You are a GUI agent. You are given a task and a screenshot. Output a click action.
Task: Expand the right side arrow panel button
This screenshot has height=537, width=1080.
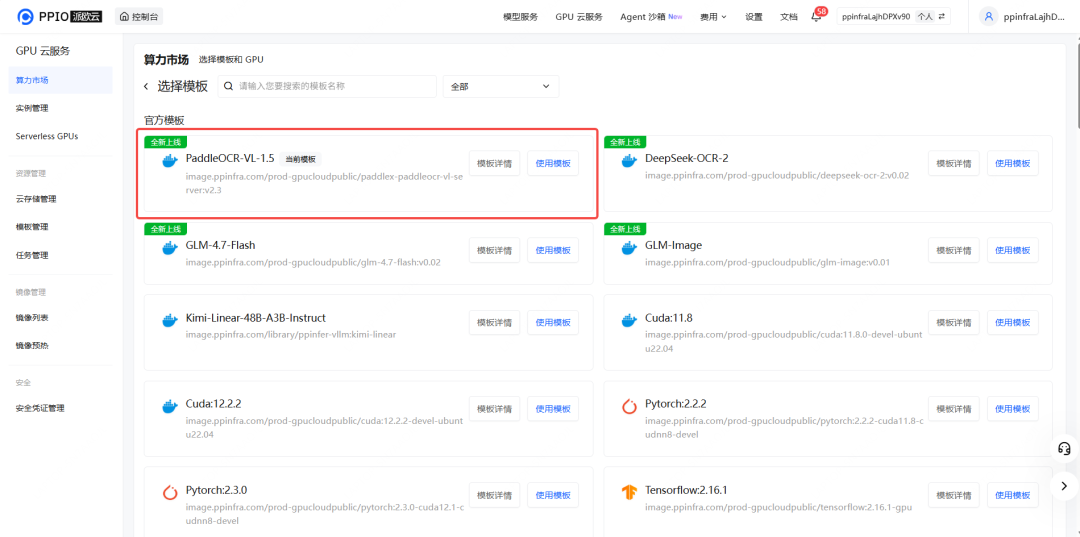[x=1064, y=485]
